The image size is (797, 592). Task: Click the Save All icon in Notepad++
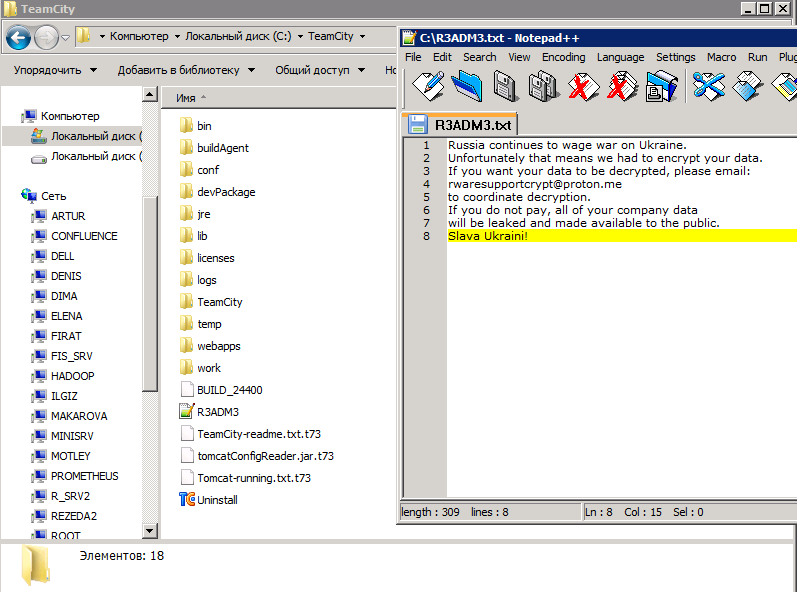point(543,86)
